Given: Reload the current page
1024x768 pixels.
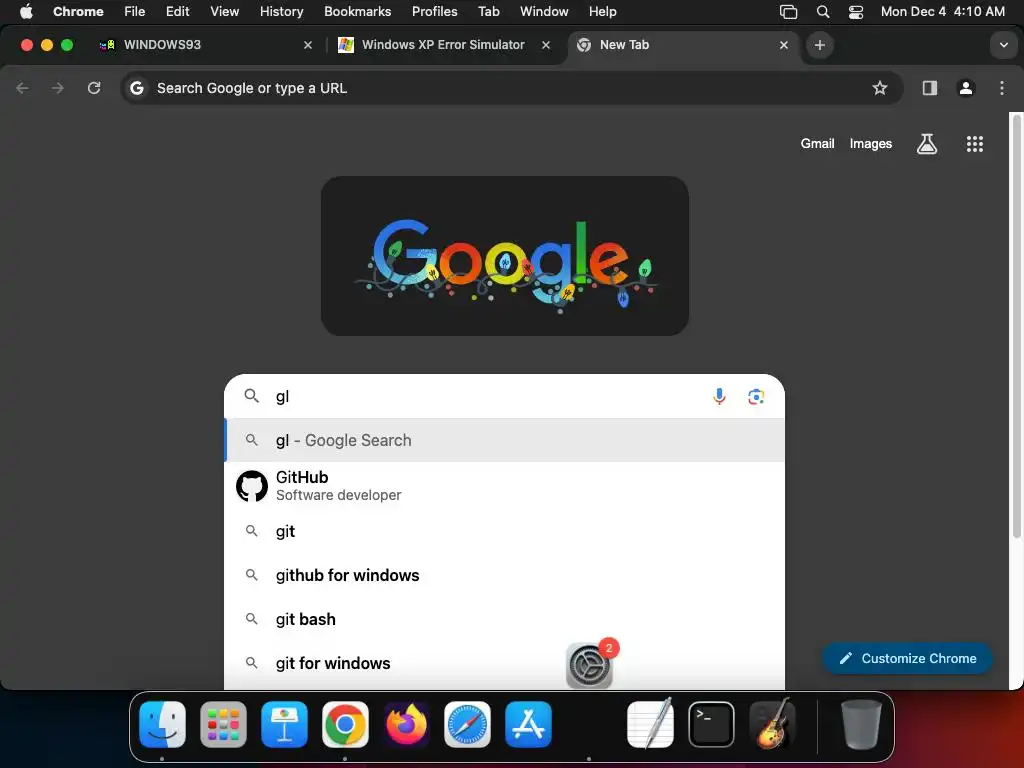Looking at the screenshot, I should point(94,88).
